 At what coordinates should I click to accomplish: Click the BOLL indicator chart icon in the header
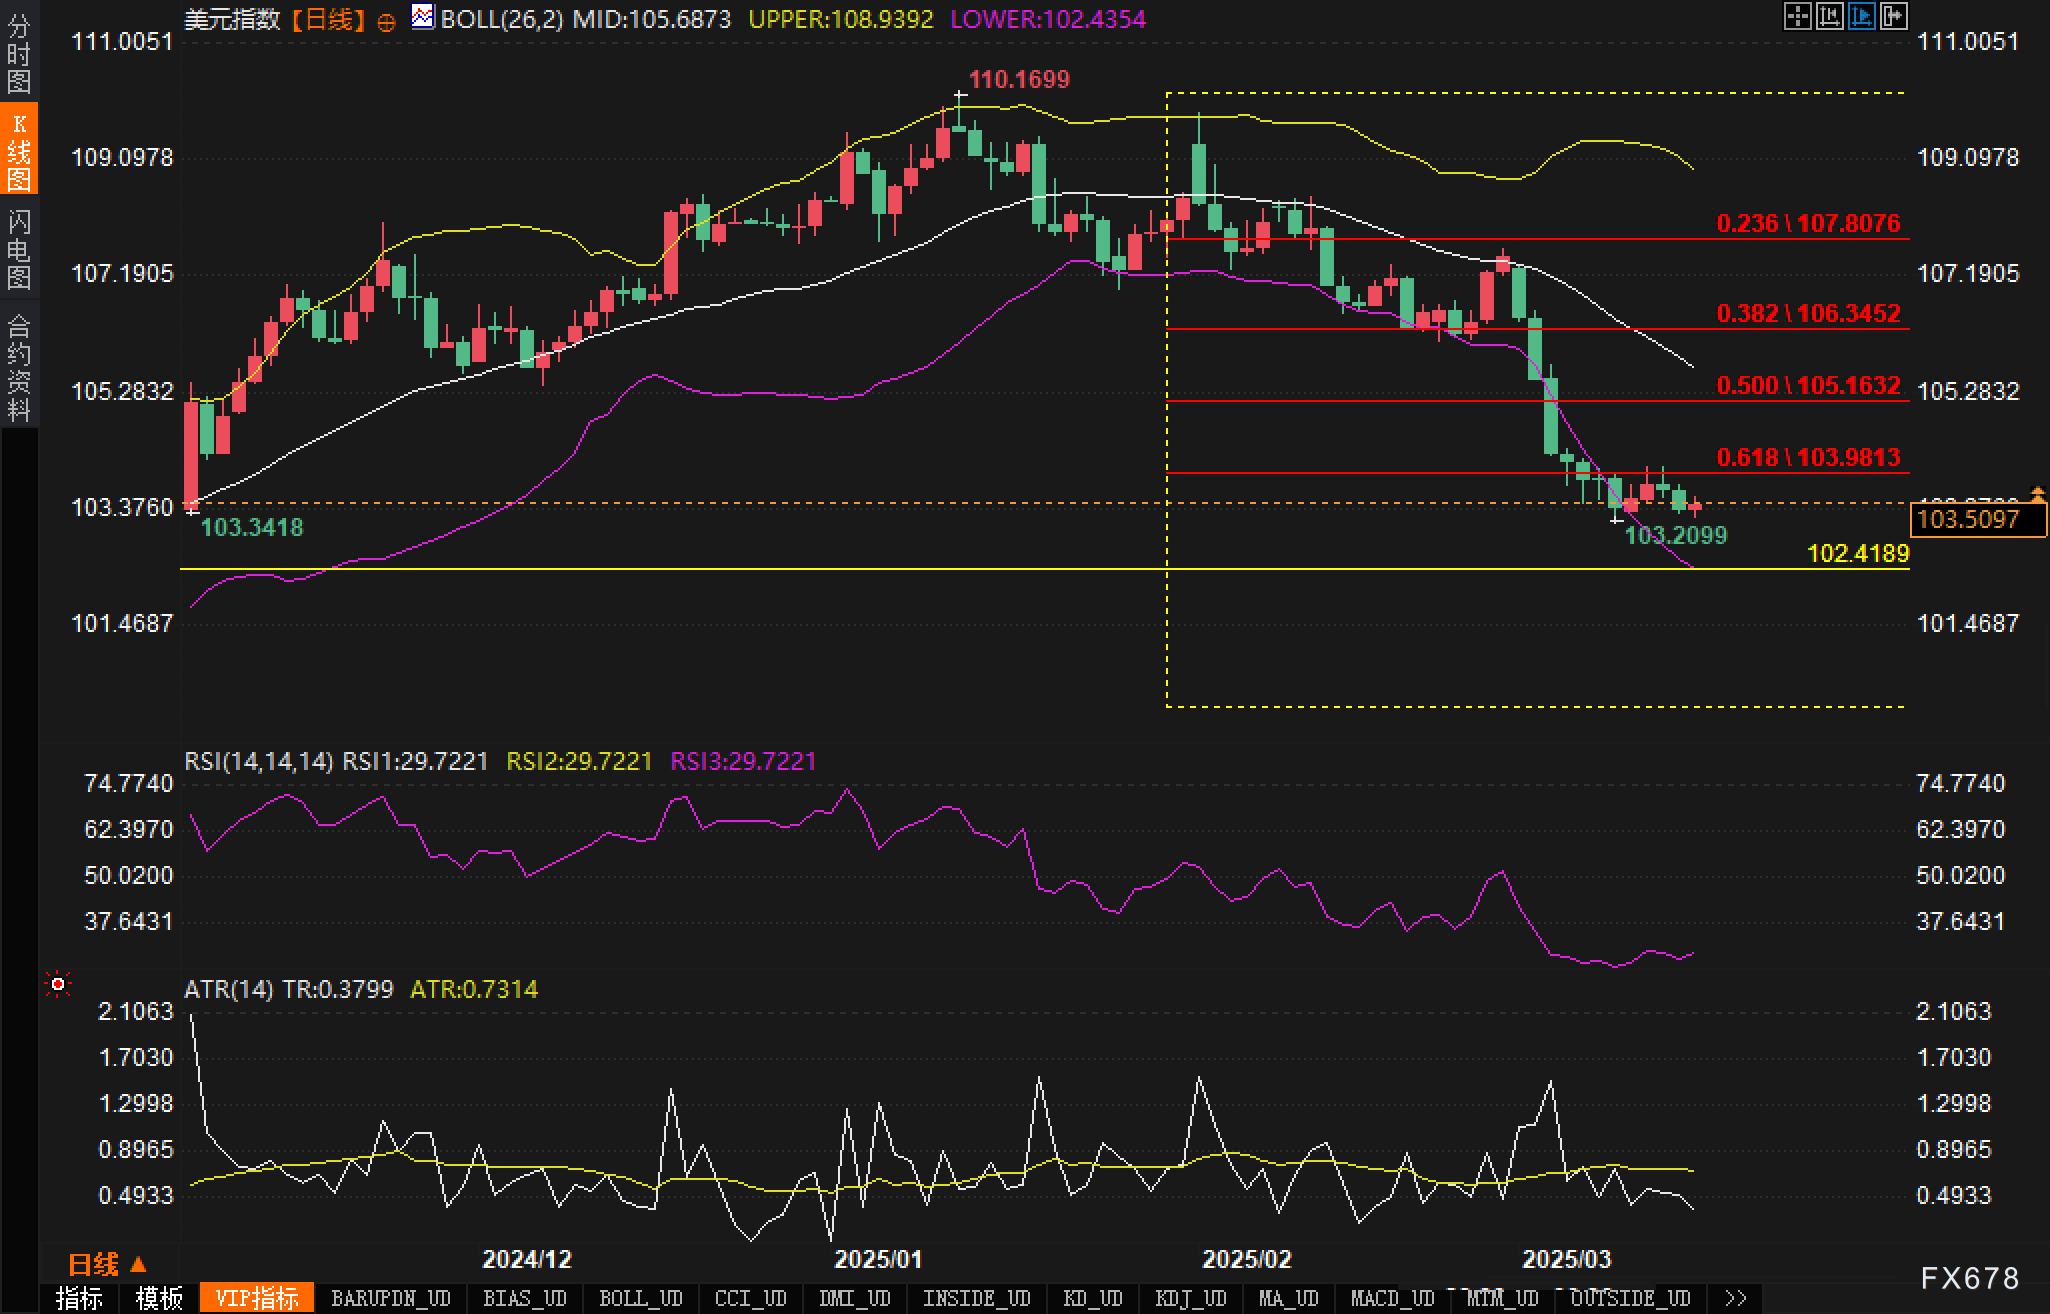click(x=423, y=17)
